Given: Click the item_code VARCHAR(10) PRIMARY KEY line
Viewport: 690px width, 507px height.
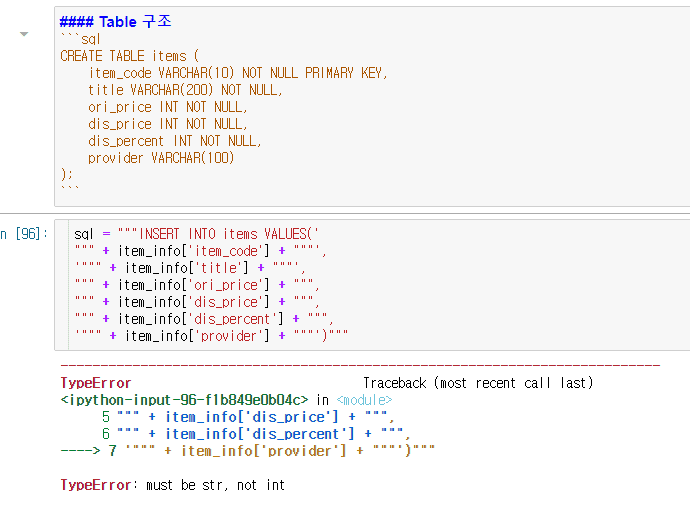Looking at the screenshot, I should (238, 73).
